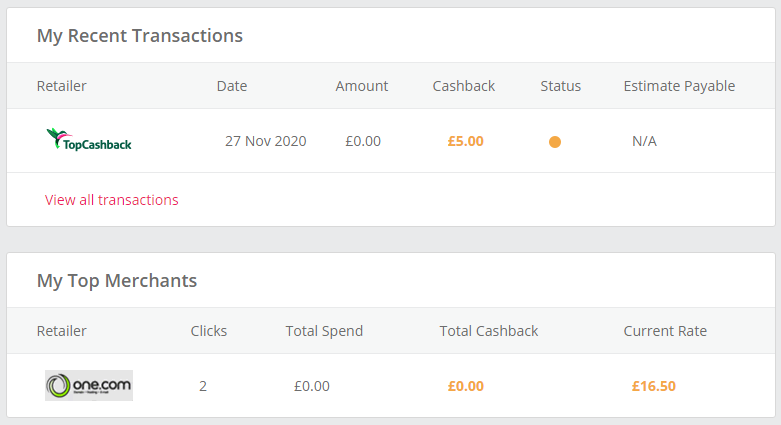Click the Clicks column header

pos(209,331)
